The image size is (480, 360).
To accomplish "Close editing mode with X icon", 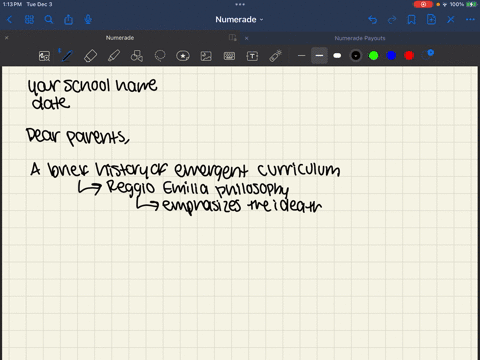I will pos(451,20).
